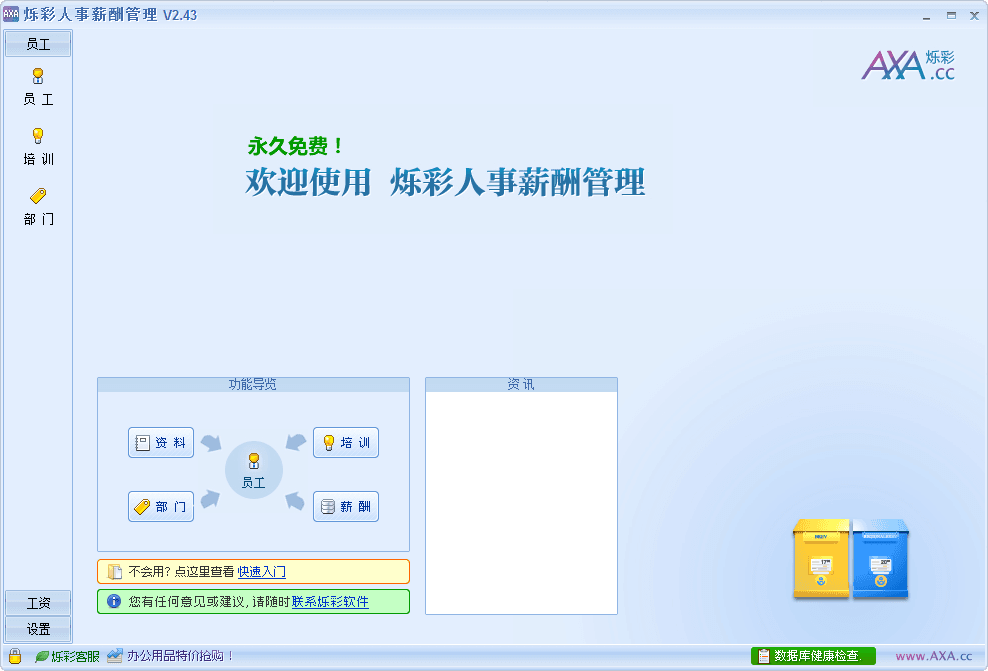Open 薪酬 button in the function guide
The height and width of the screenshot is (671, 988).
346,507
